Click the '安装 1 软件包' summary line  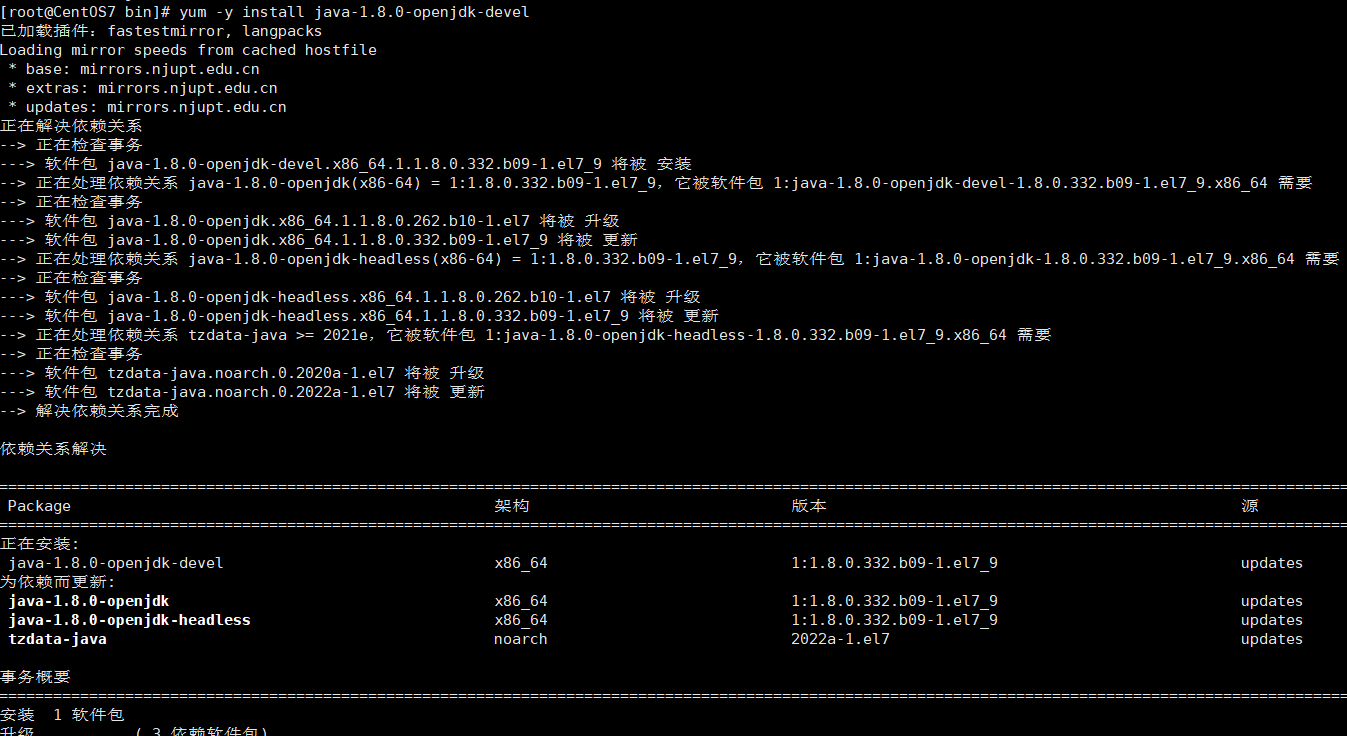[x=62, y=715]
